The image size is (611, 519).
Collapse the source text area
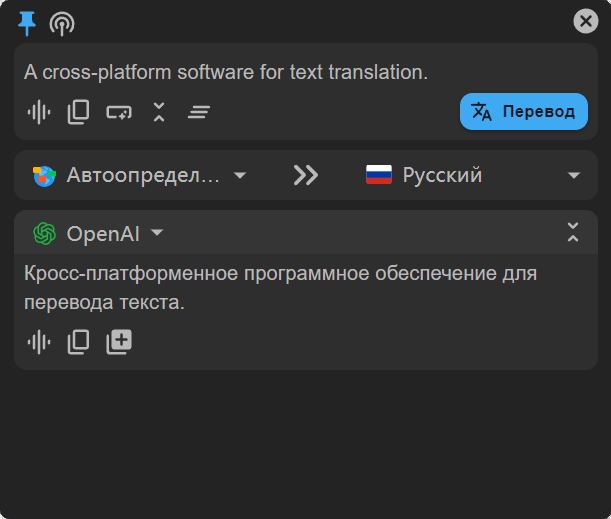point(159,112)
